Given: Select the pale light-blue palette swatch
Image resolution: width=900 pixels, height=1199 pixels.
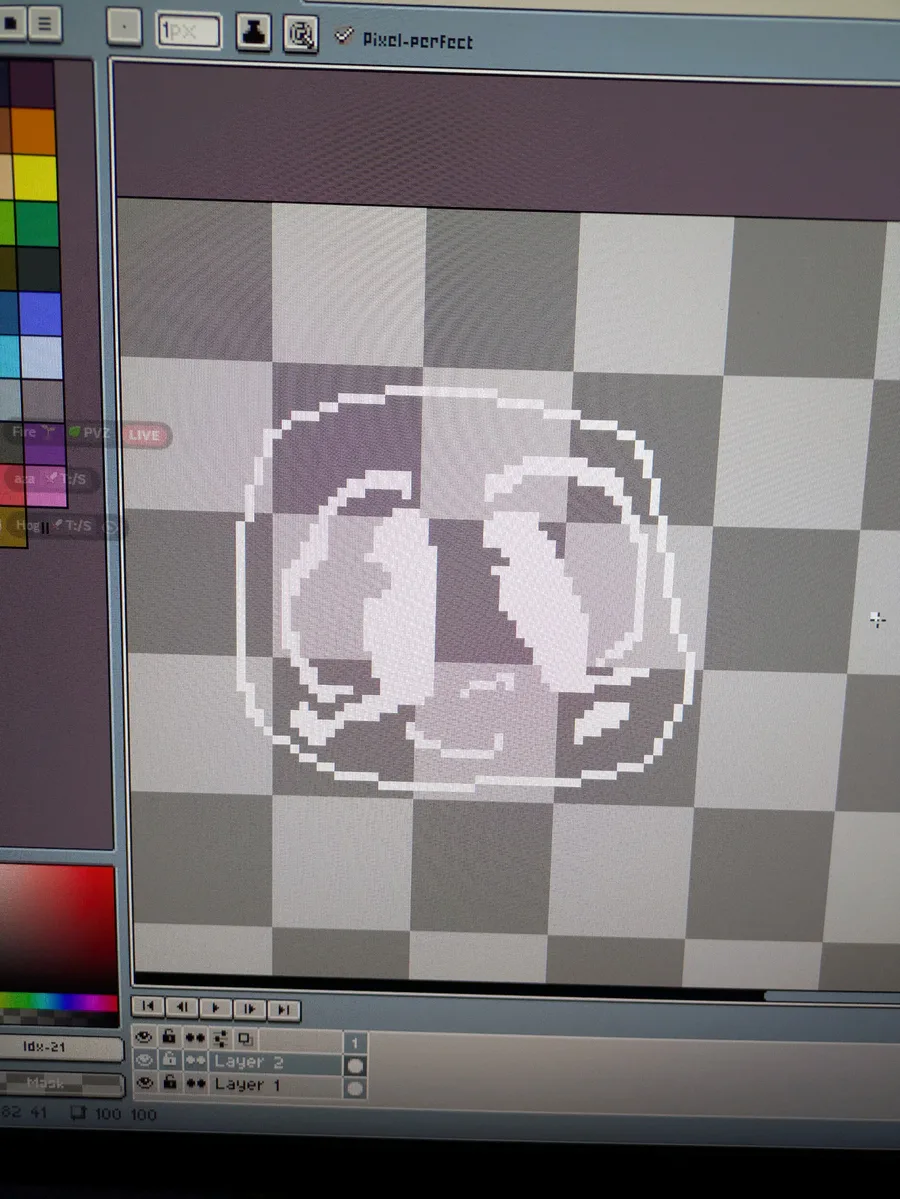Looking at the screenshot, I should 41,357.
